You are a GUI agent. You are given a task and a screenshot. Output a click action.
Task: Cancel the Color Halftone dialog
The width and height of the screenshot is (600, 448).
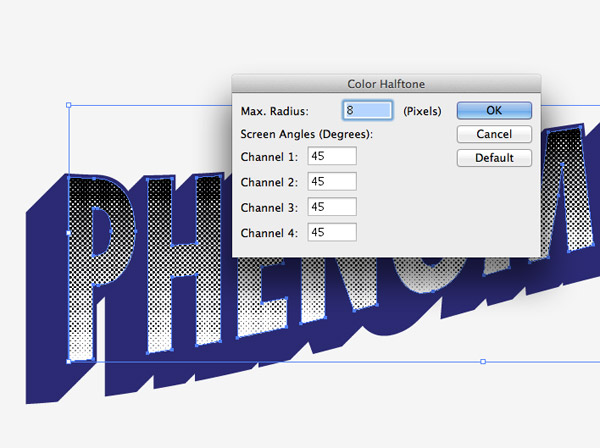coord(494,134)
